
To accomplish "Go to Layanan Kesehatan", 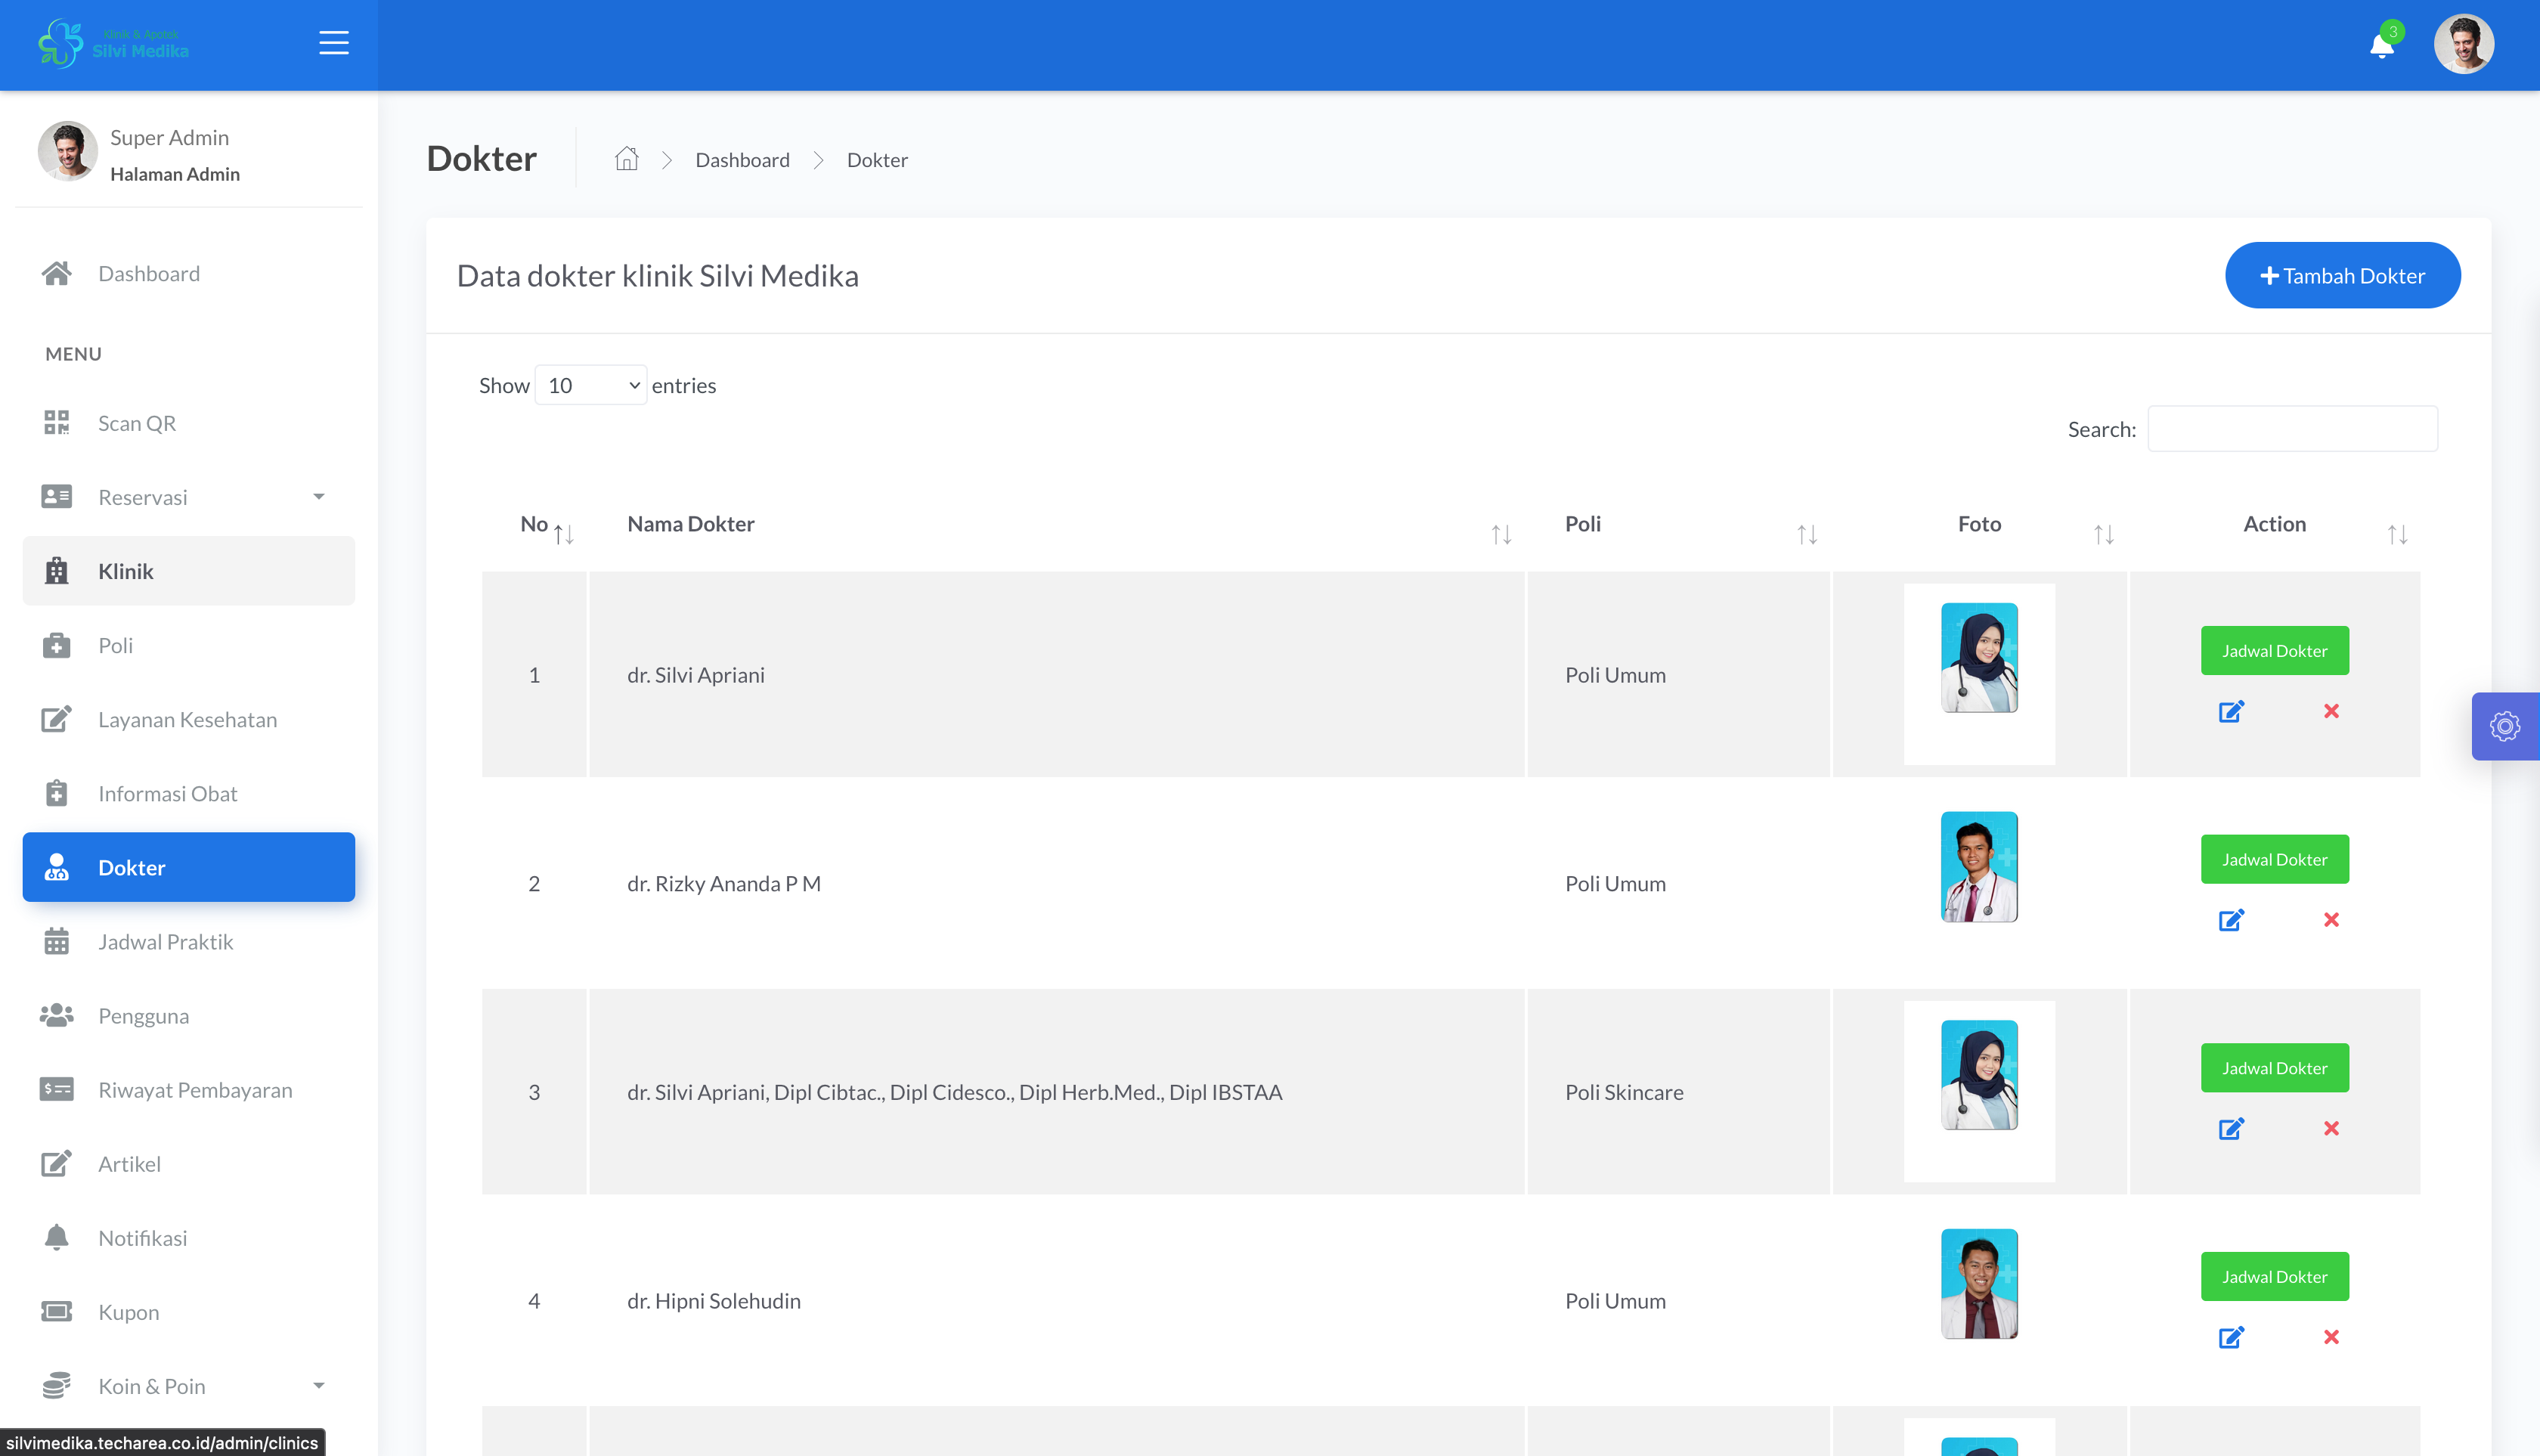I will point(188,719).
